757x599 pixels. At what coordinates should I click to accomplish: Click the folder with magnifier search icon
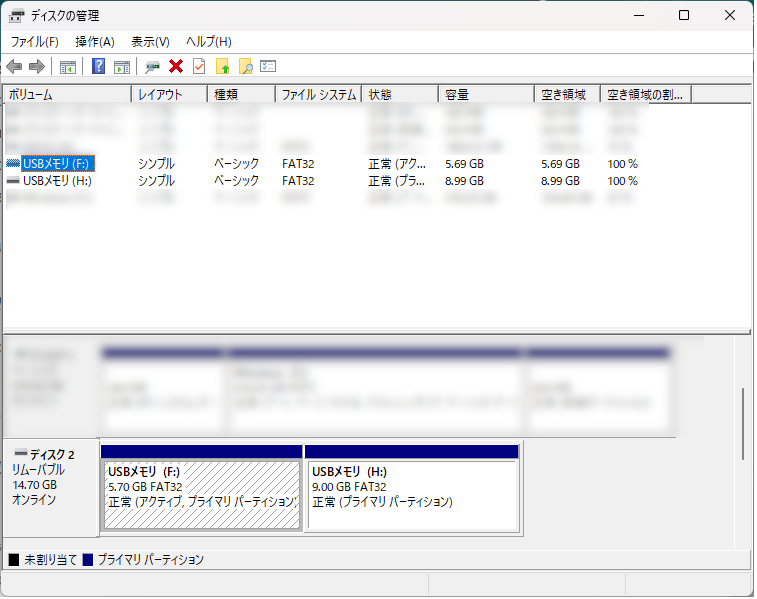pyautogui.click(x=246, y=66)
